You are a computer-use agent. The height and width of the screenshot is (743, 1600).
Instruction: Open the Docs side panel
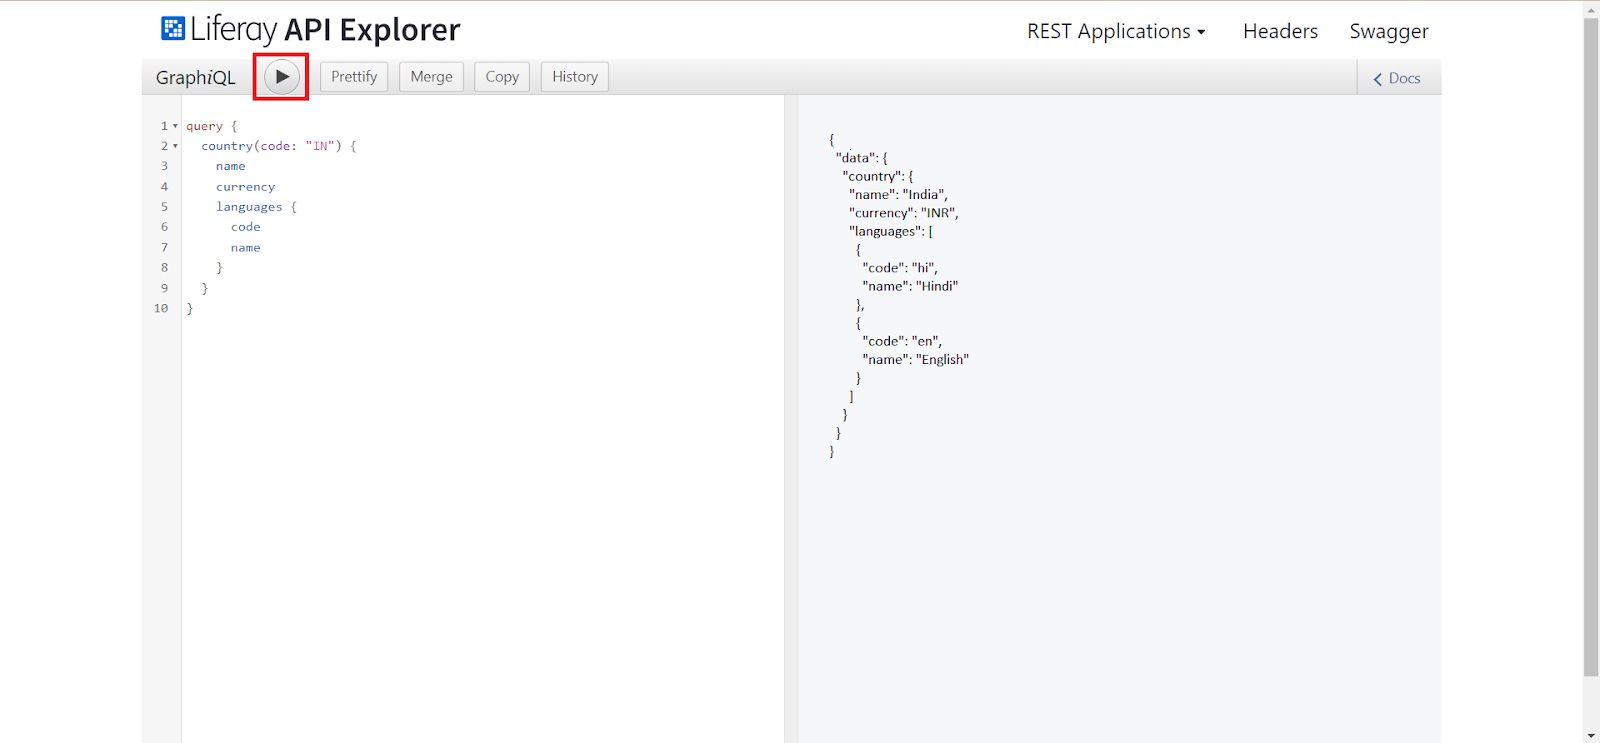pyautogui.click(x=1397, y=78)
